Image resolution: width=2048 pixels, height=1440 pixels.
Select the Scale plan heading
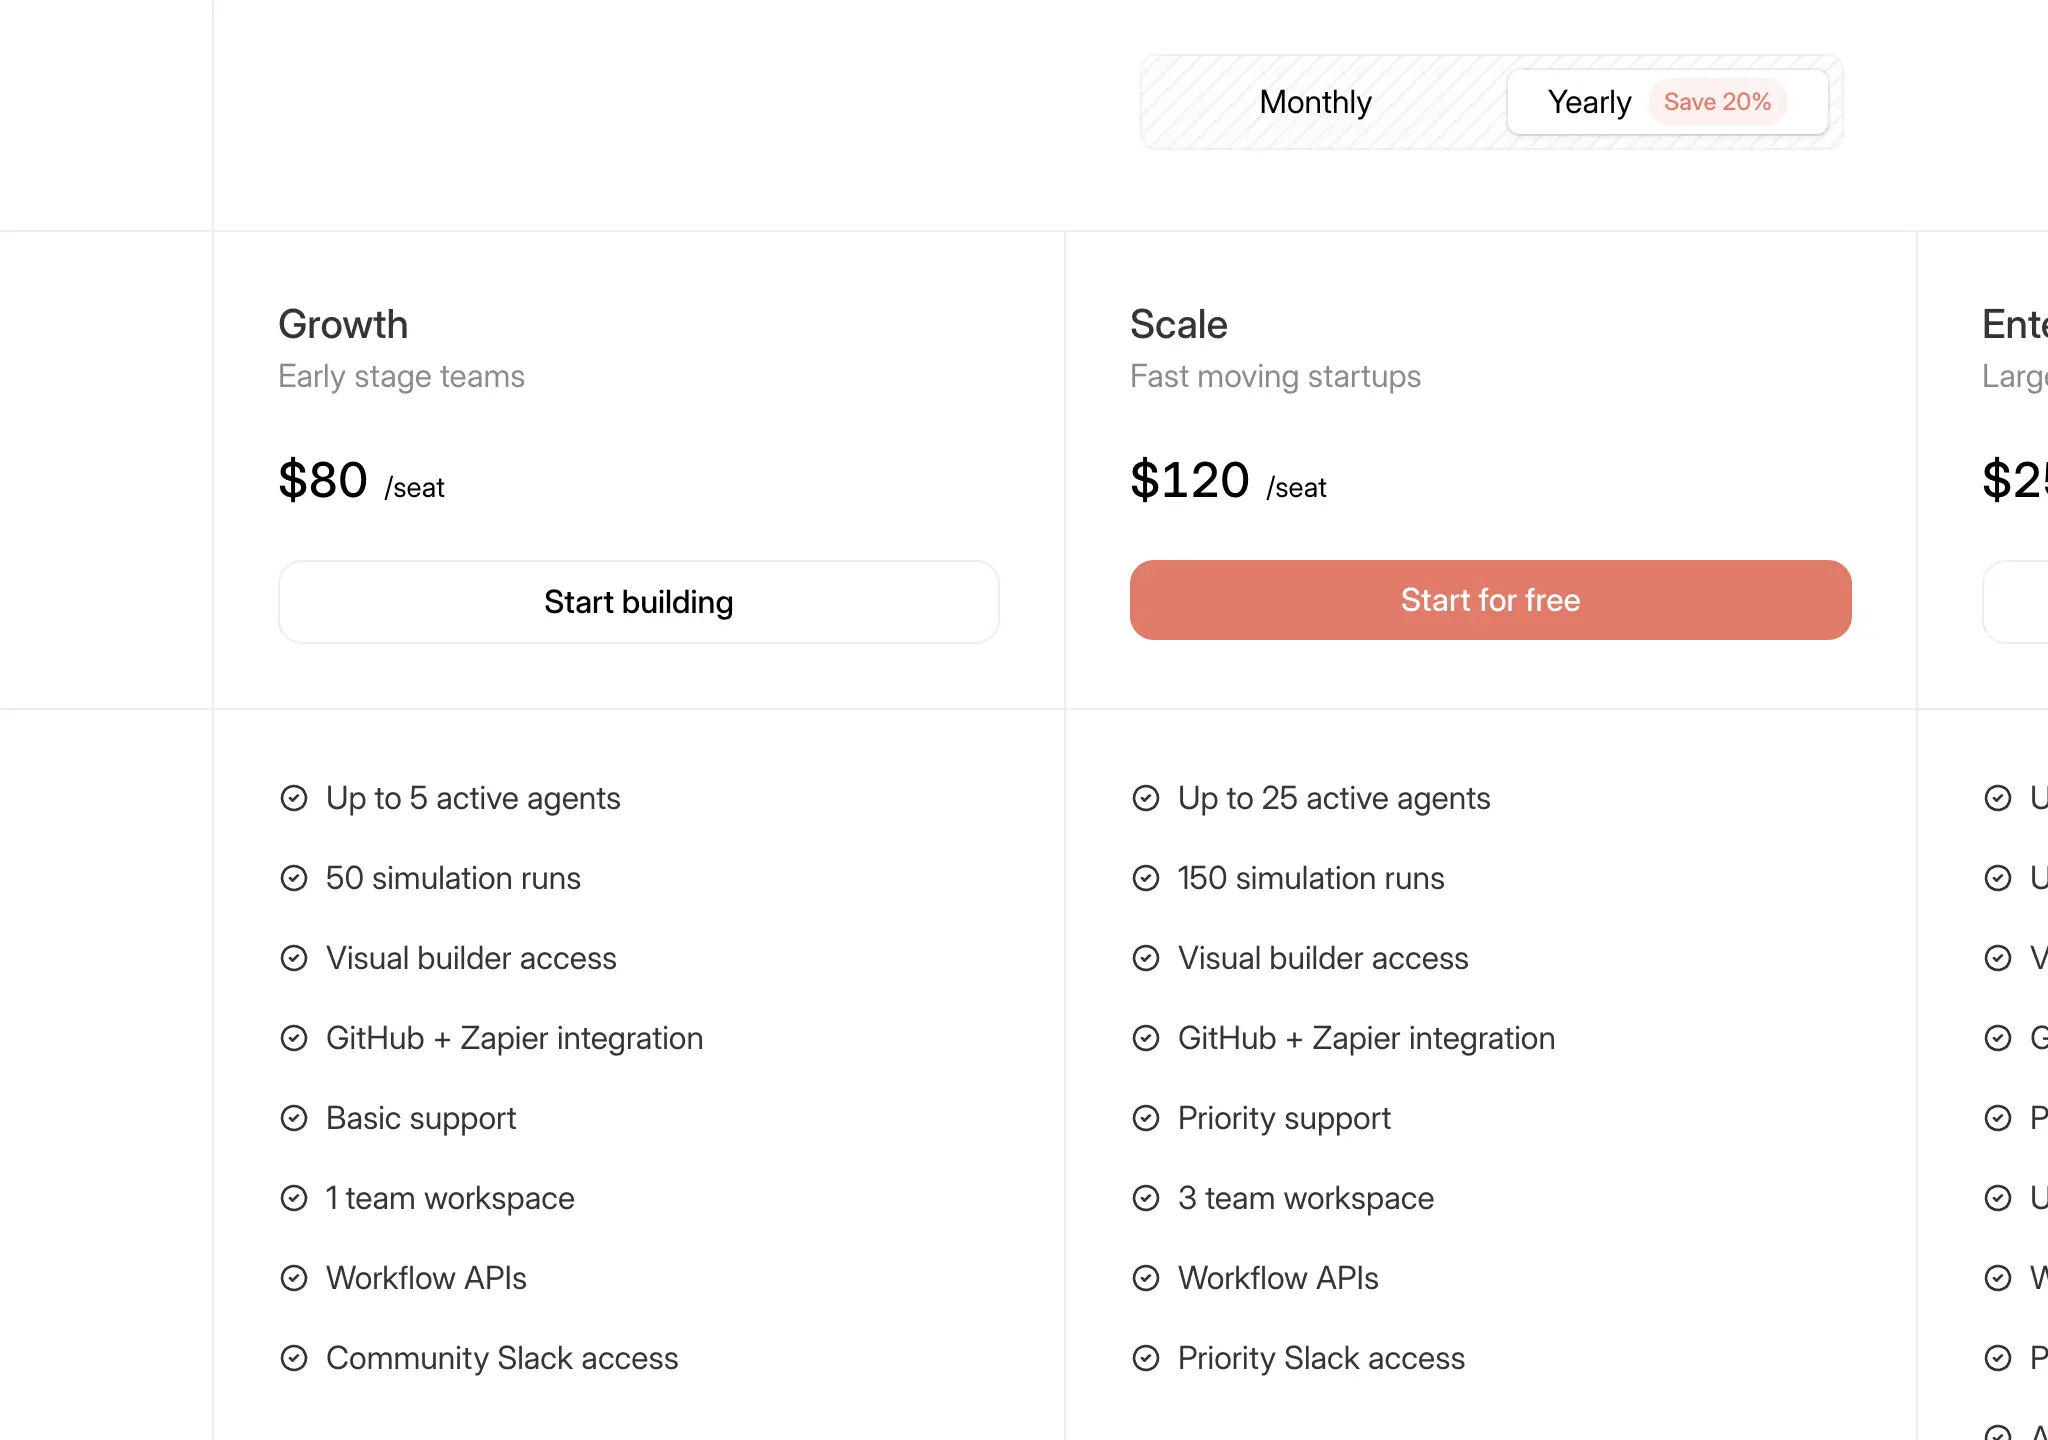click(1178, 324)
